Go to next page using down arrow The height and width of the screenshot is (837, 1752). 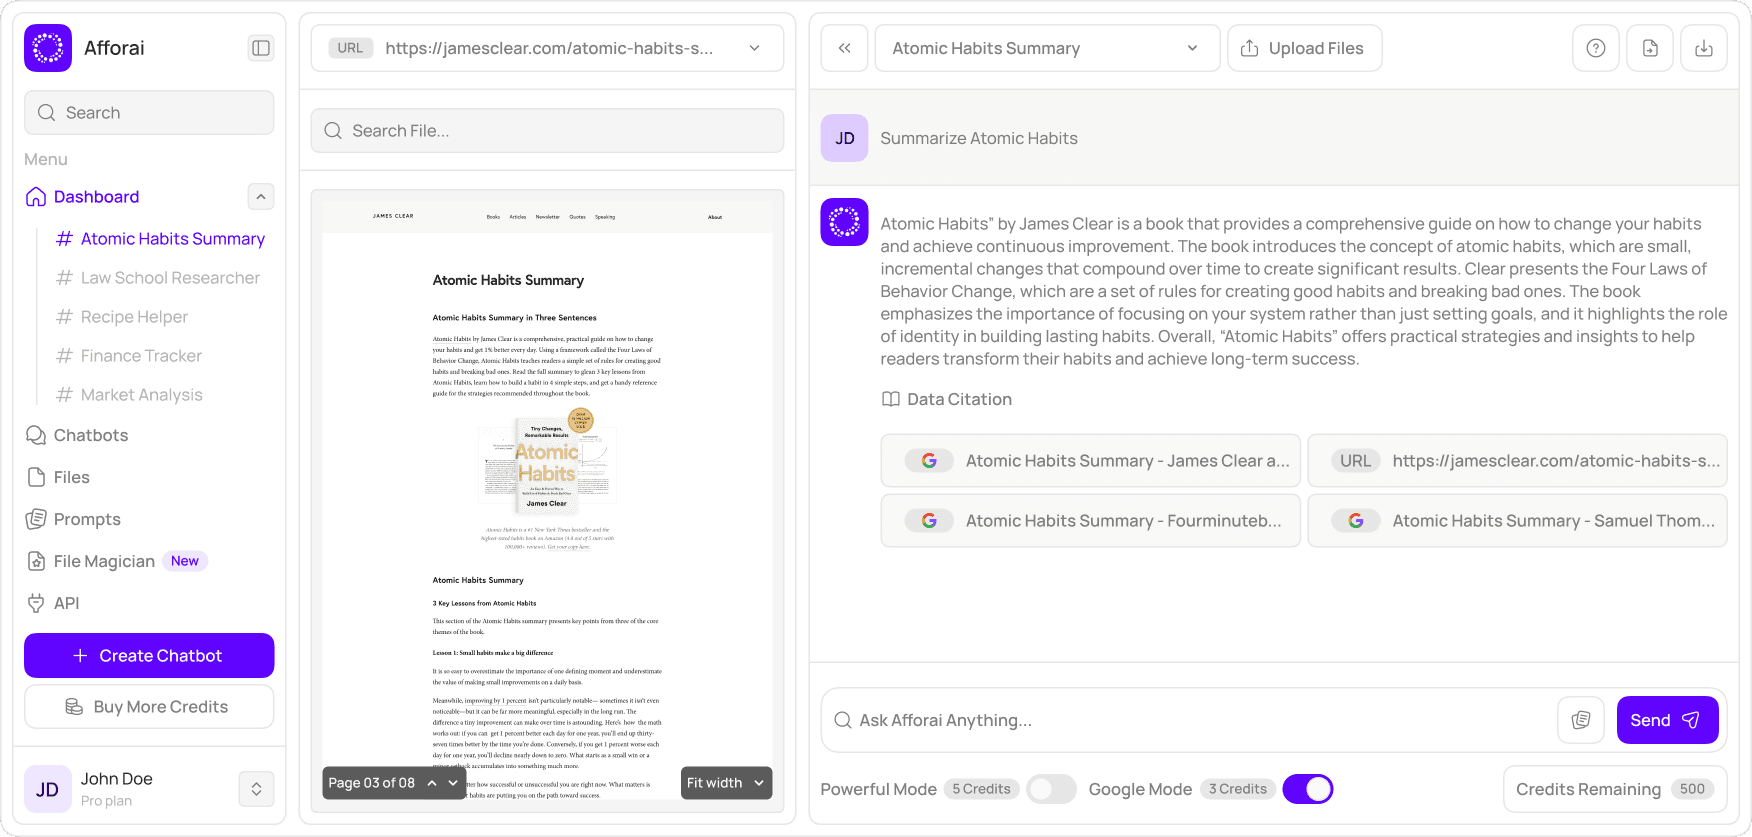pyautogui.click(x=453, y=783)
